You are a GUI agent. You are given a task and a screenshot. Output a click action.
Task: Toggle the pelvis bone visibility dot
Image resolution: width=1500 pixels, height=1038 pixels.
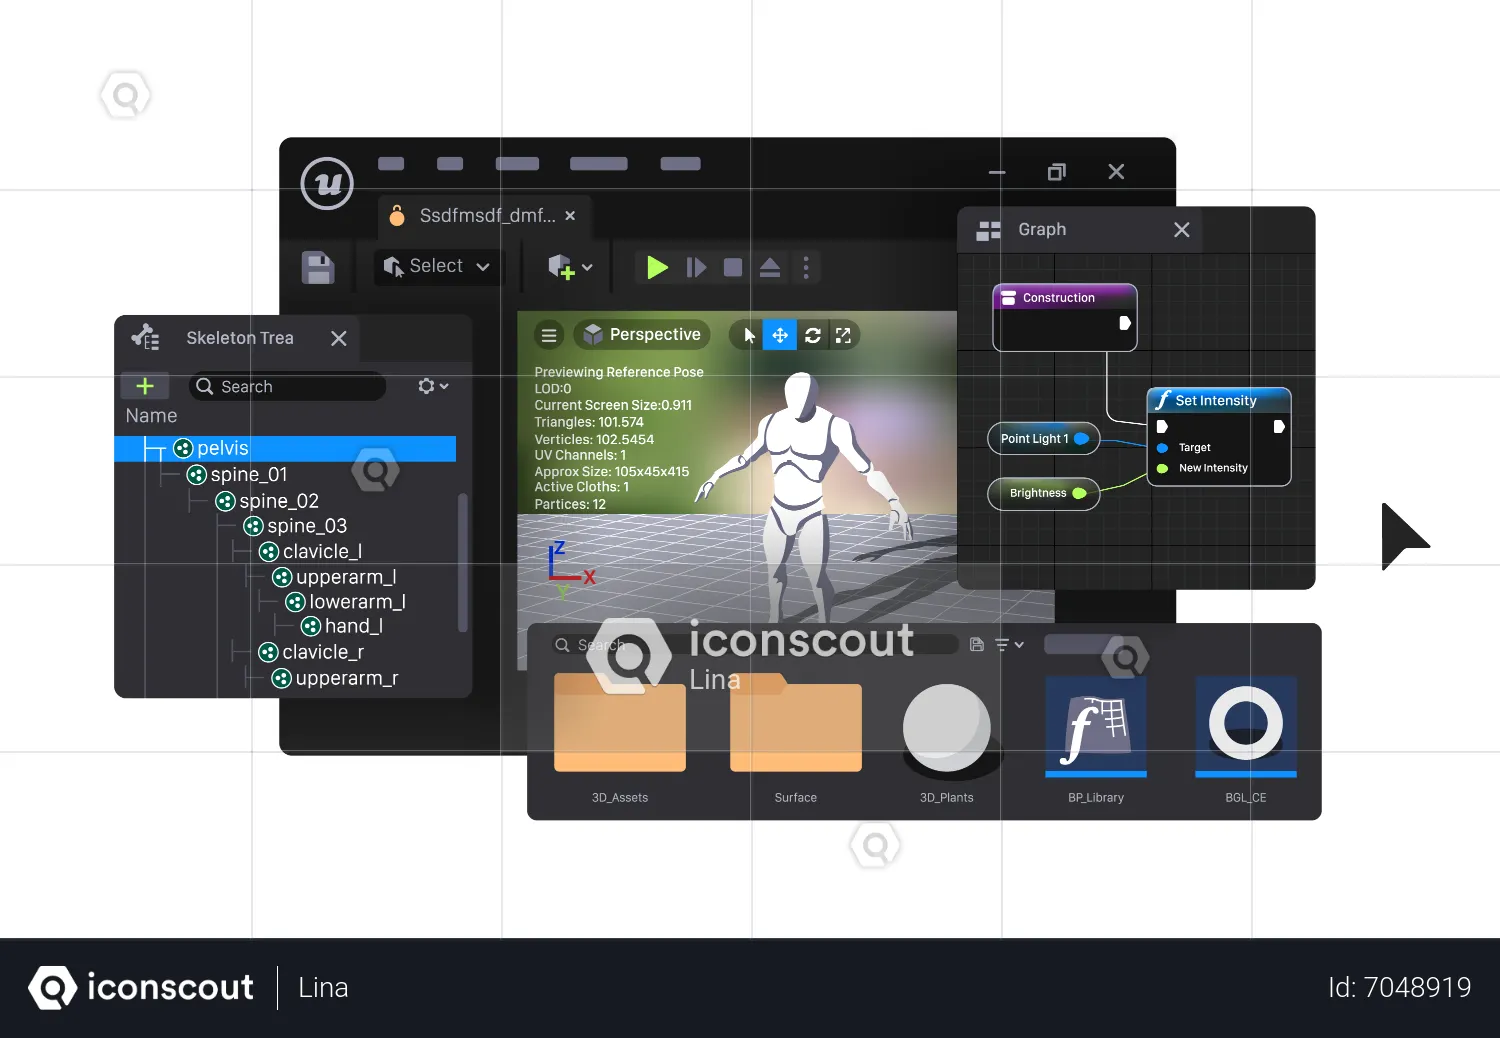[x=183, y=448]
